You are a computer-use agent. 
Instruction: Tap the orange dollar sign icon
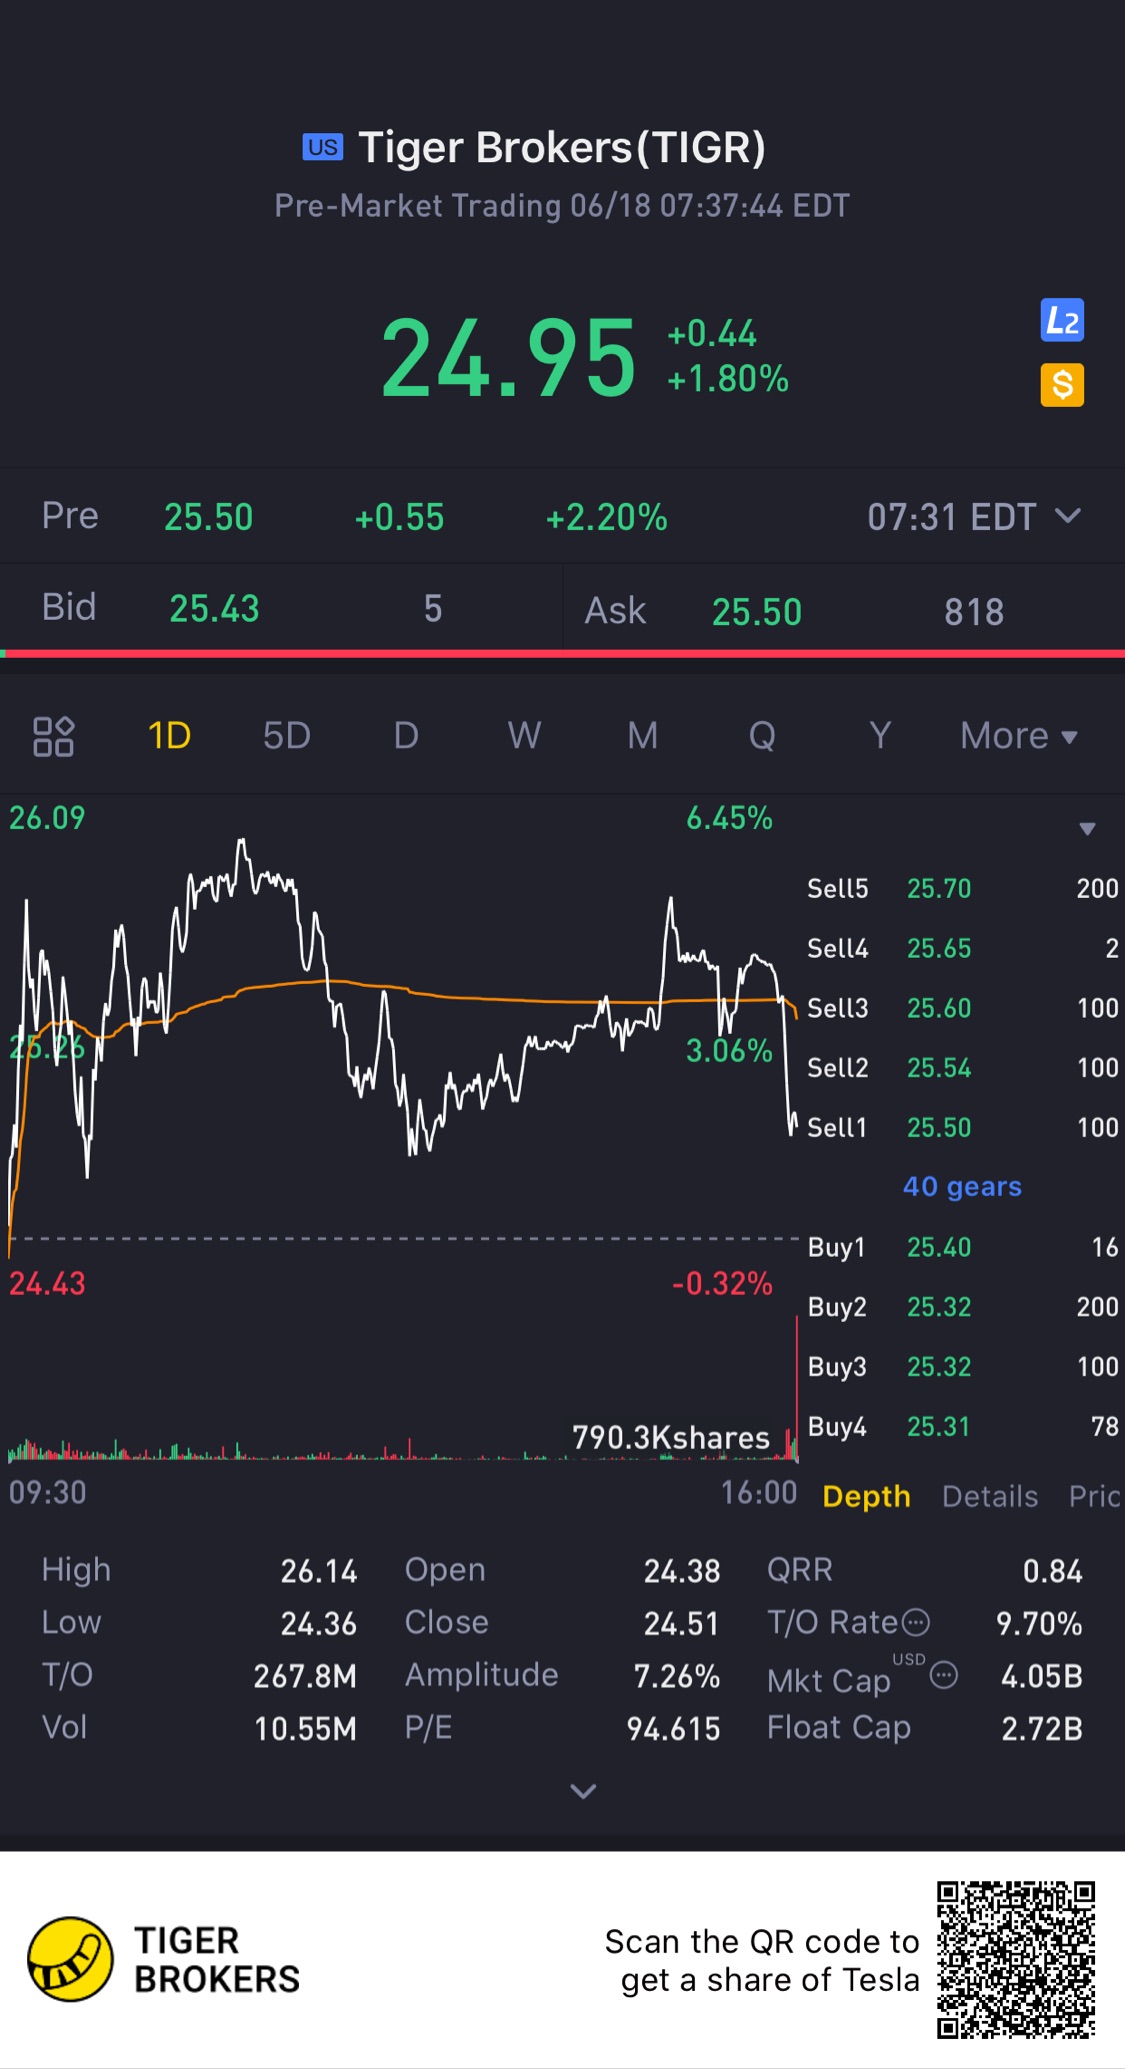1062,385
